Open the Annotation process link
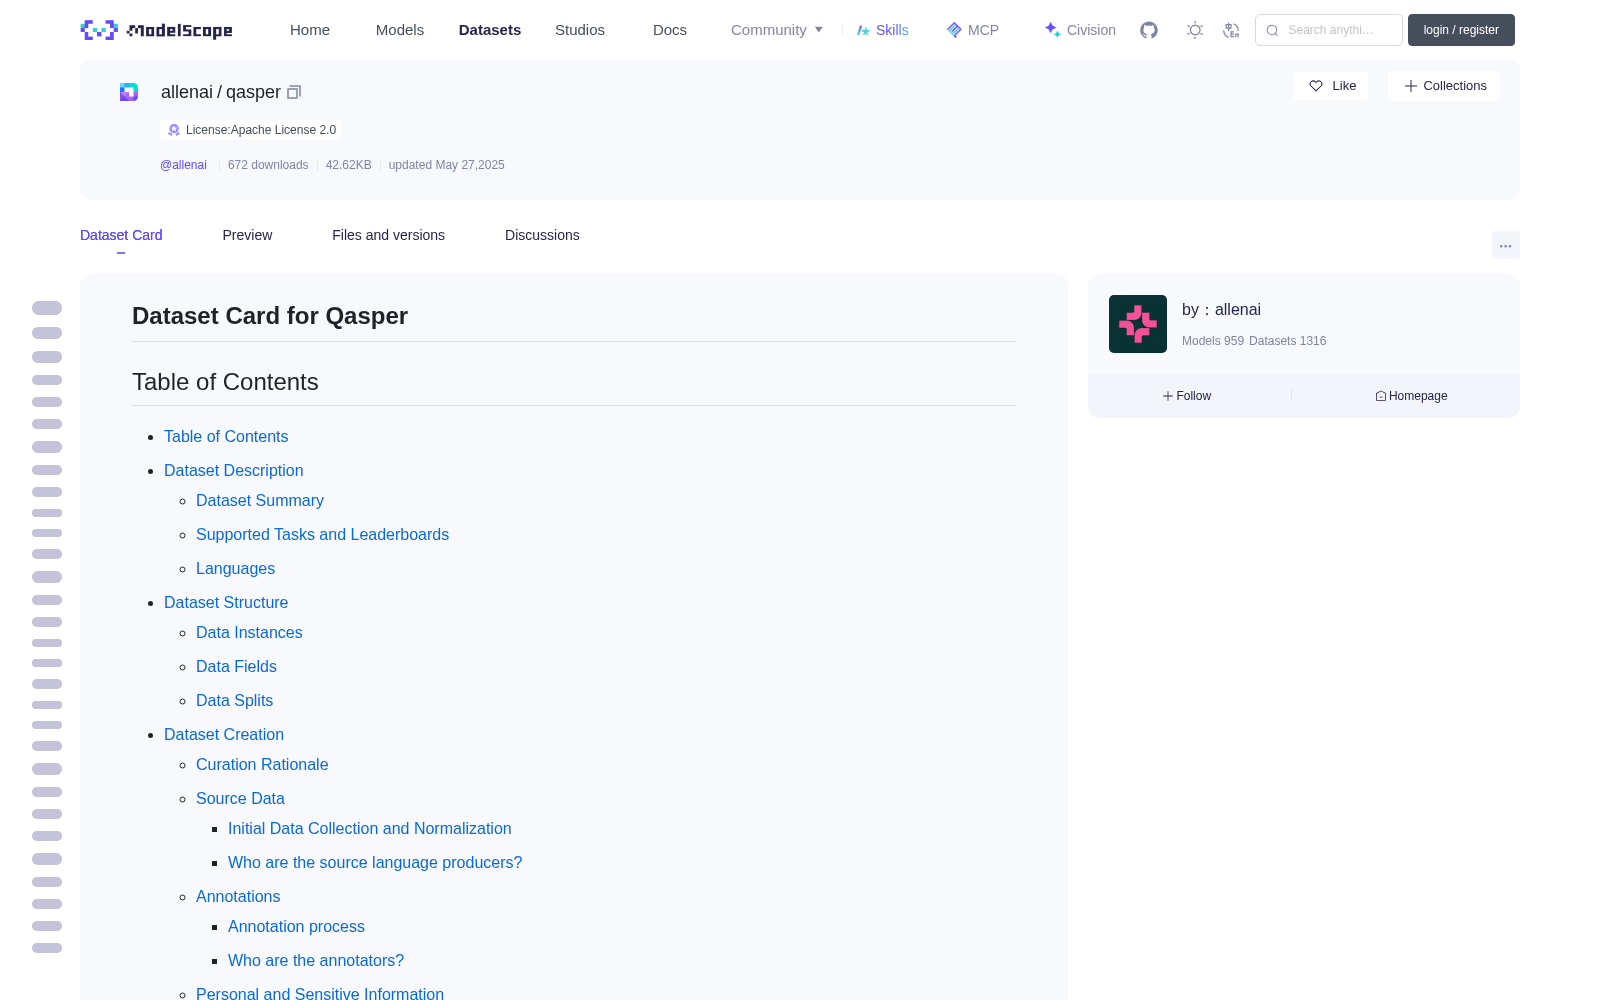 click(x=296, y=926)
